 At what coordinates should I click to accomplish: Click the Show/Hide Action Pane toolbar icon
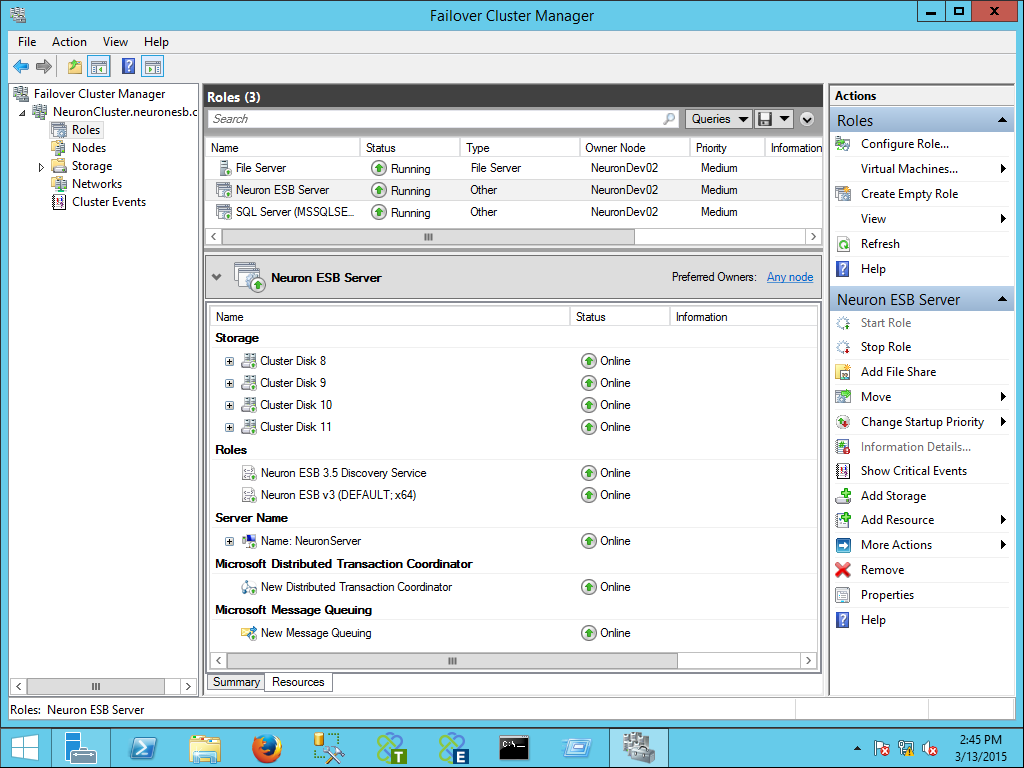point(153,66)
